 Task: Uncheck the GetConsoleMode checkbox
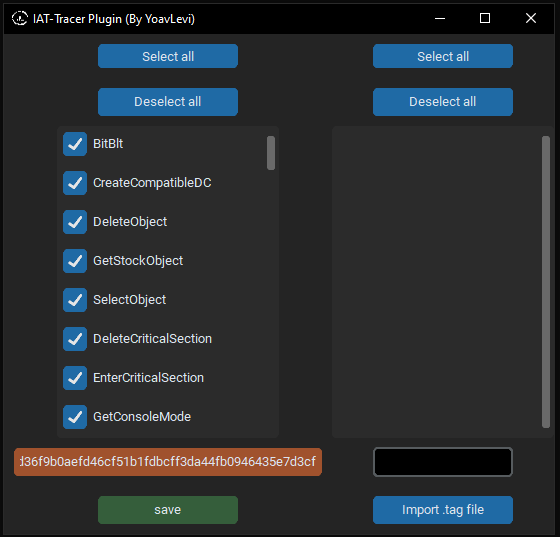click(75, 417)
